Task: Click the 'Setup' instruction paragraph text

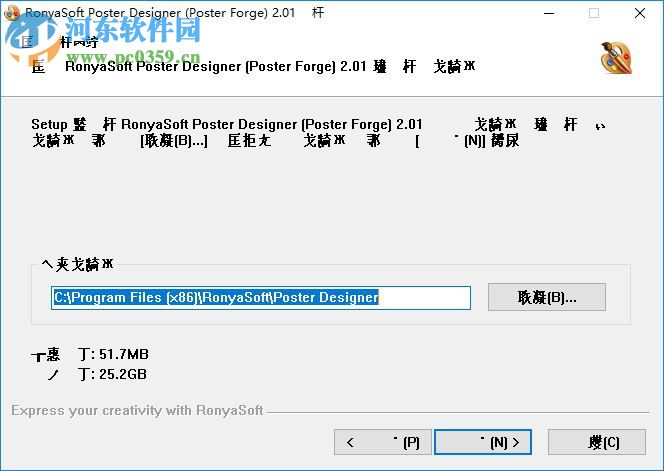Action: [x=318, y=132]
